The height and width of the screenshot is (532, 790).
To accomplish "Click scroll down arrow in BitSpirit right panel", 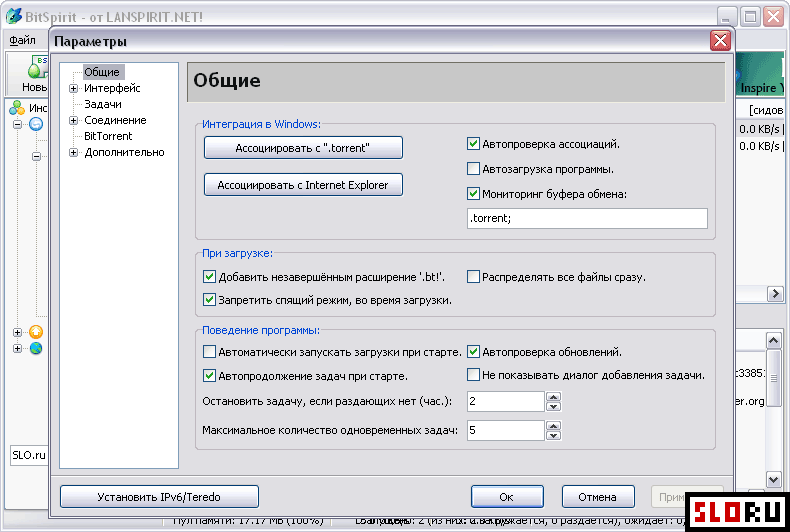I will point(774,479).
